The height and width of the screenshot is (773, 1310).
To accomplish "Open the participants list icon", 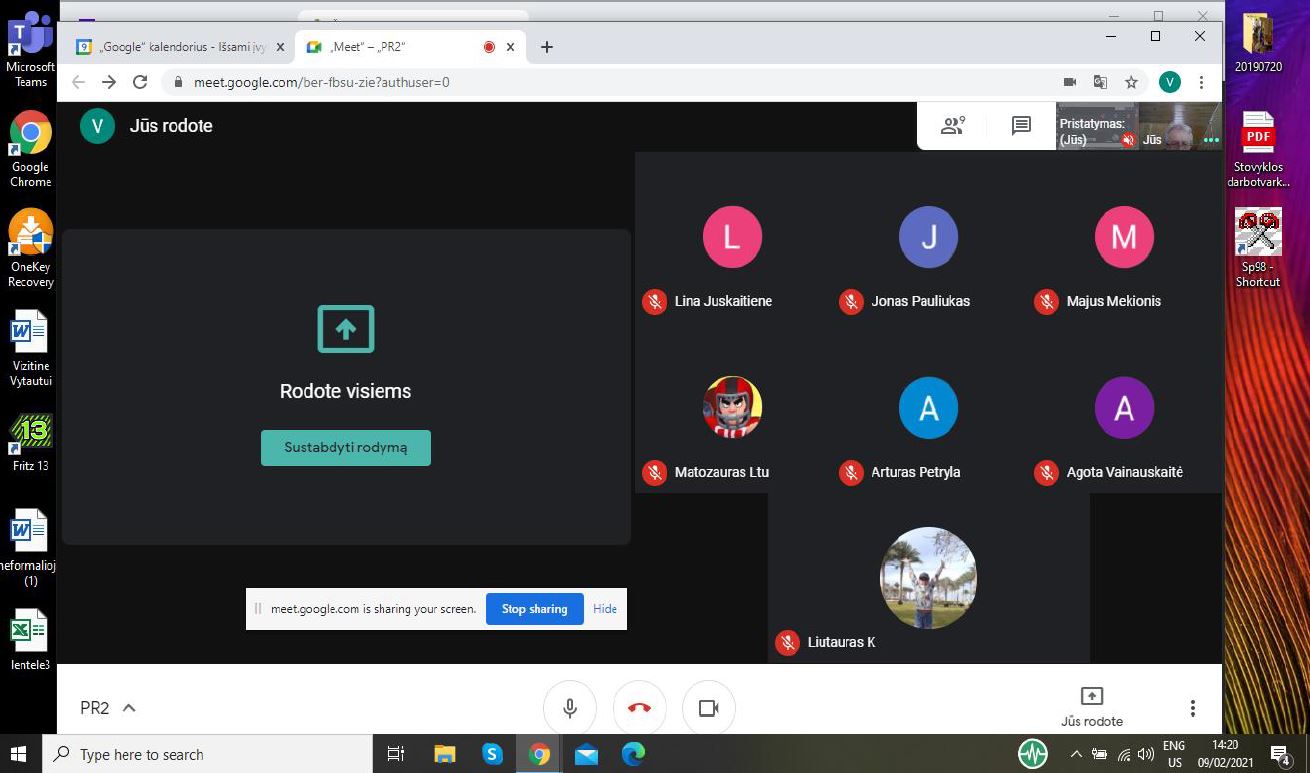I will [x=952, y=126].
